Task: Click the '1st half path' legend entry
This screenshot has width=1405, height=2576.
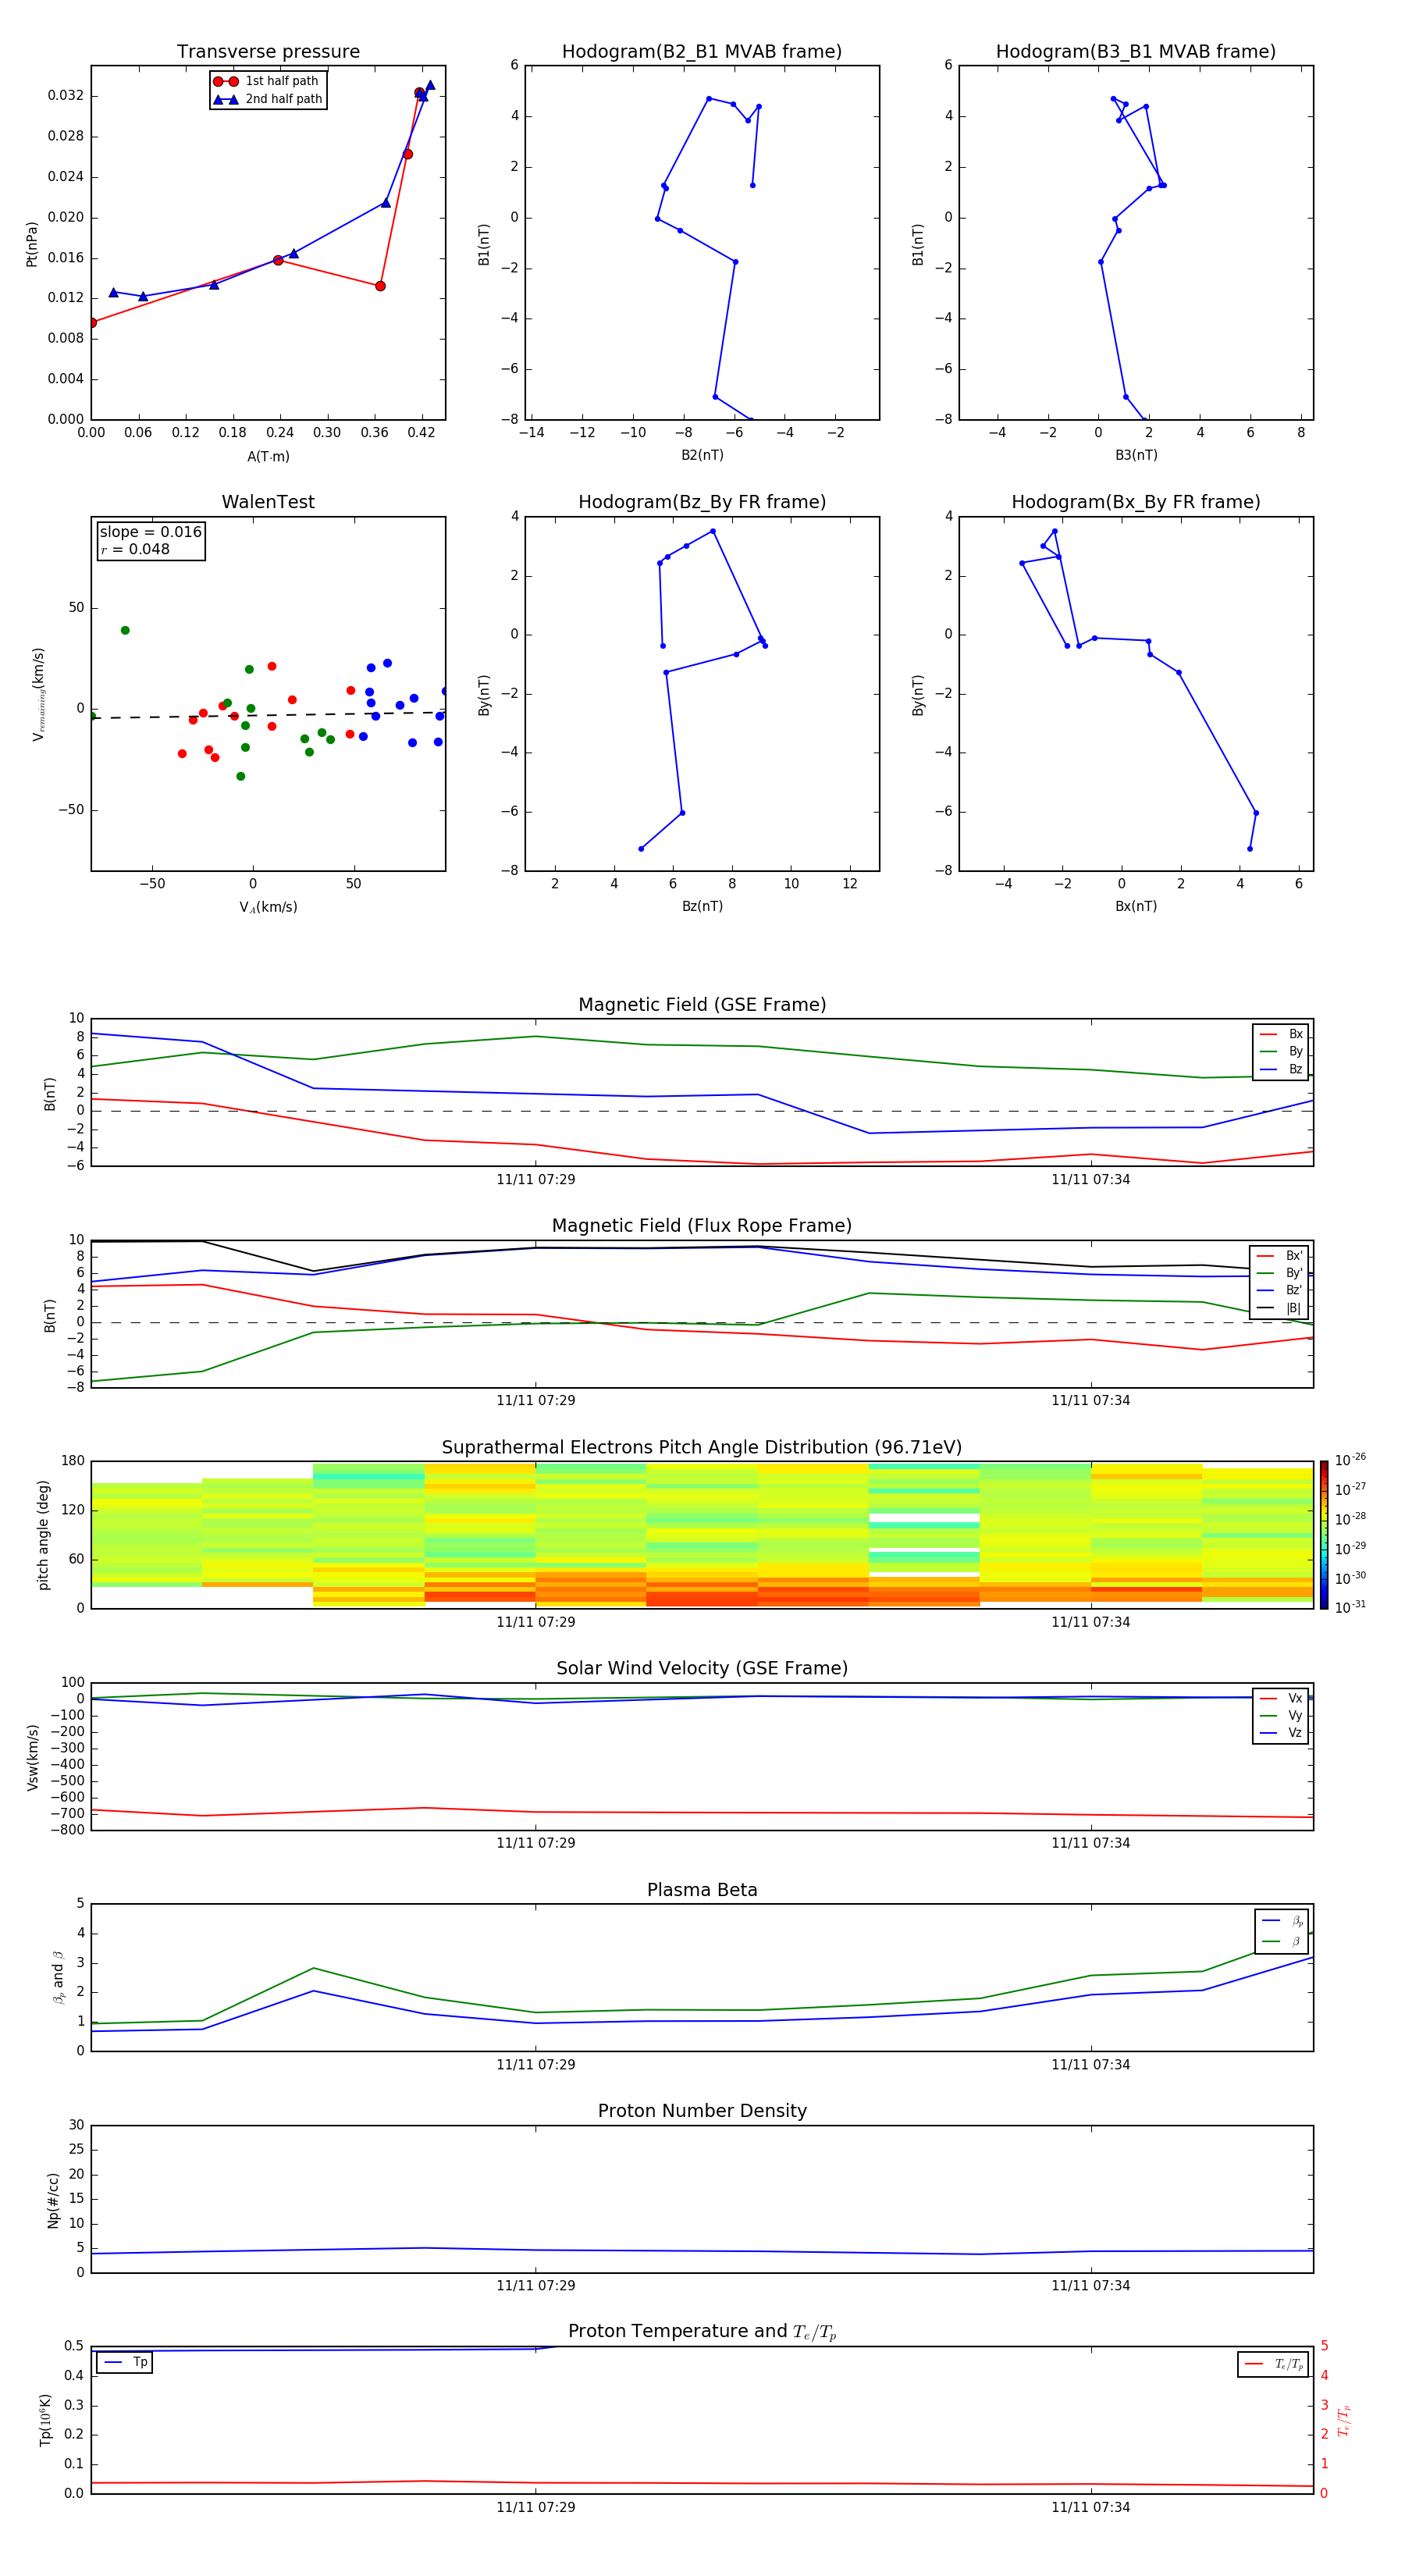Action: 268,81
